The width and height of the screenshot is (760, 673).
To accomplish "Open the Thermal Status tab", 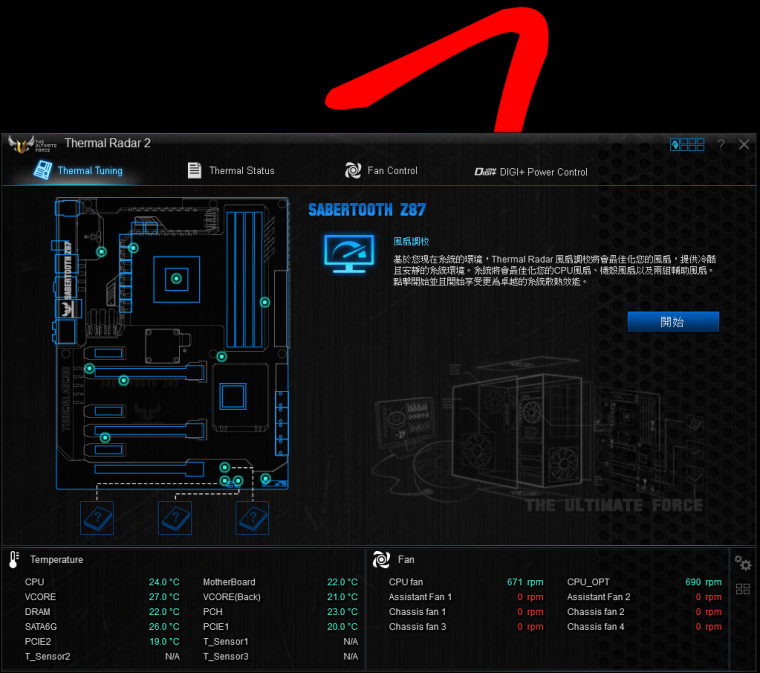I will [231, 171].
